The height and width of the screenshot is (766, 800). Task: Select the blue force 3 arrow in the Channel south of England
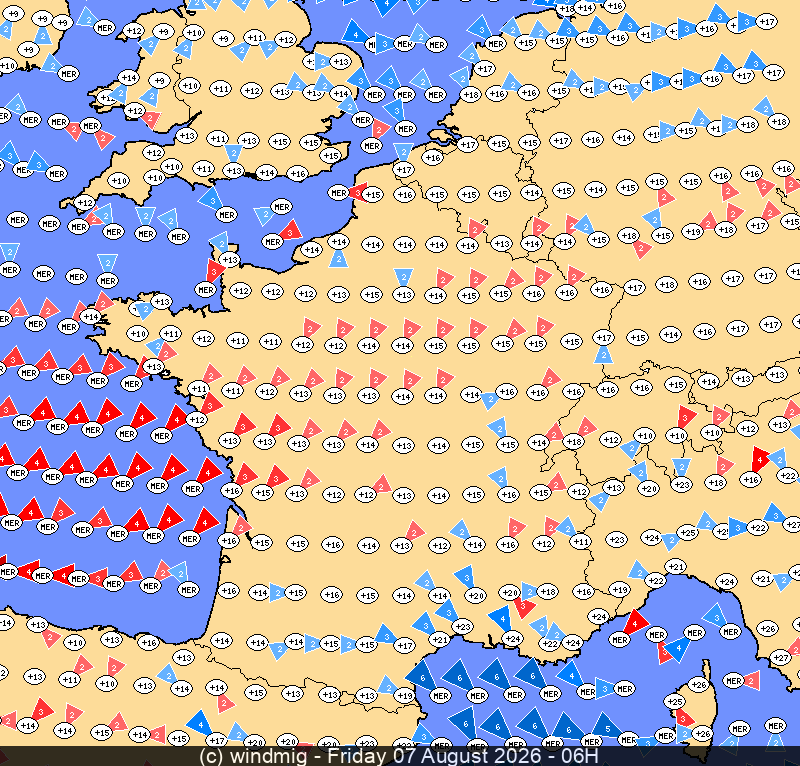(211, 199)
